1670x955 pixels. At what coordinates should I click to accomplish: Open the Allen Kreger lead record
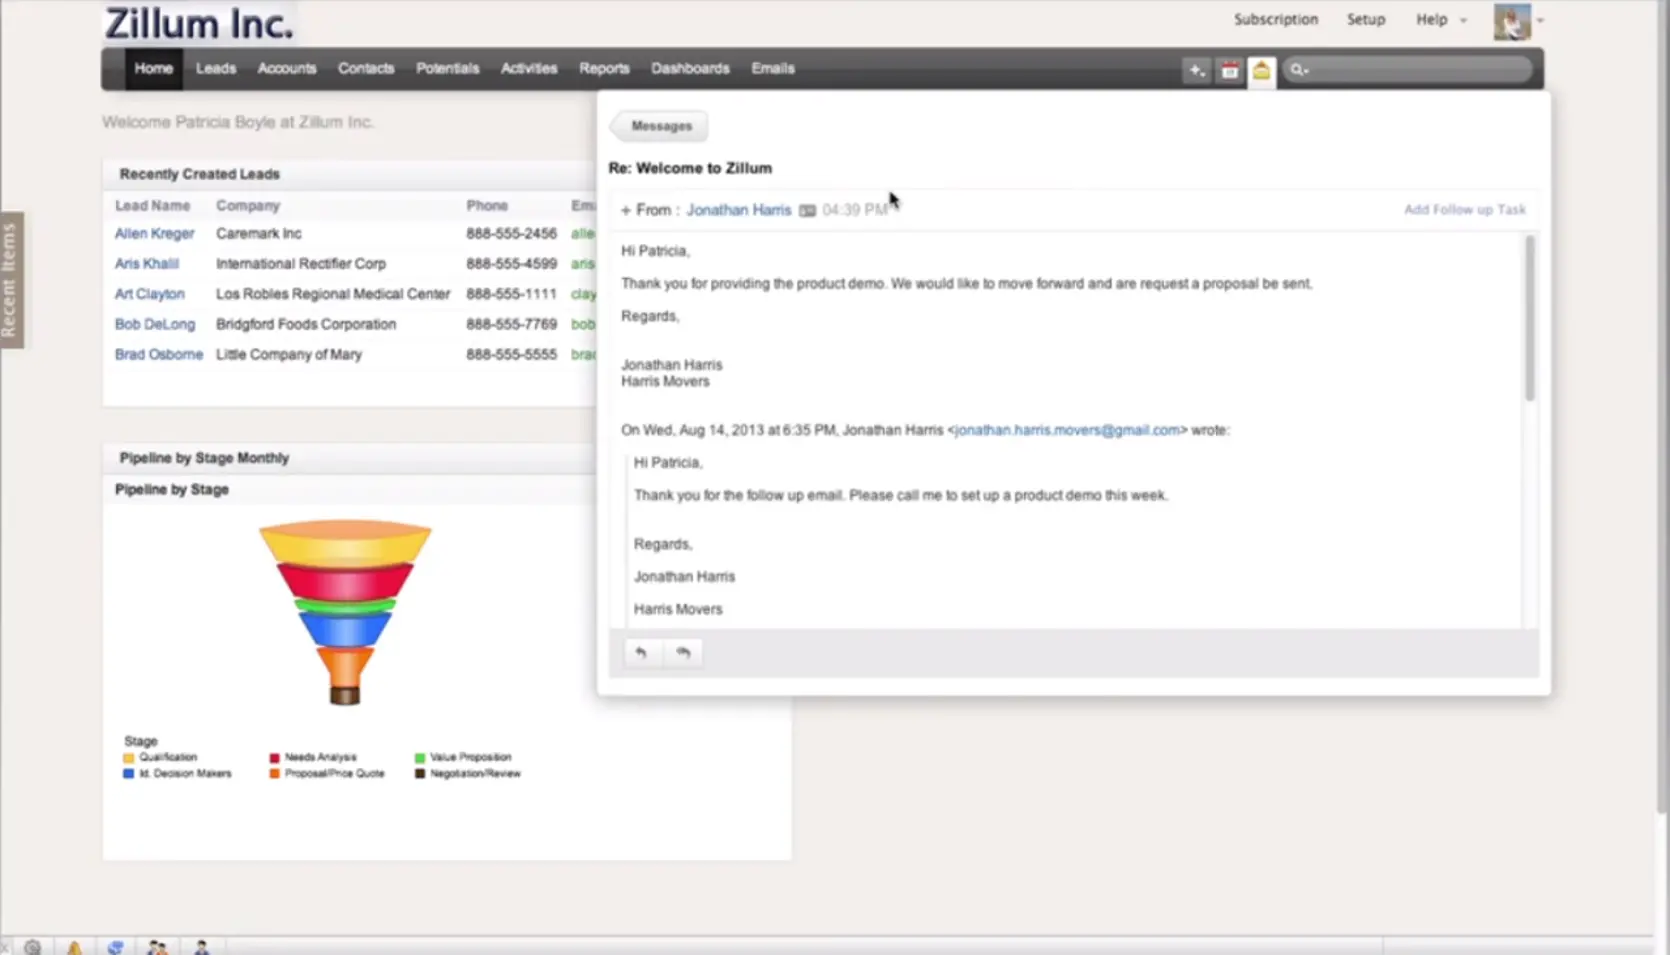pyautogui.click(x=154, y=233)
